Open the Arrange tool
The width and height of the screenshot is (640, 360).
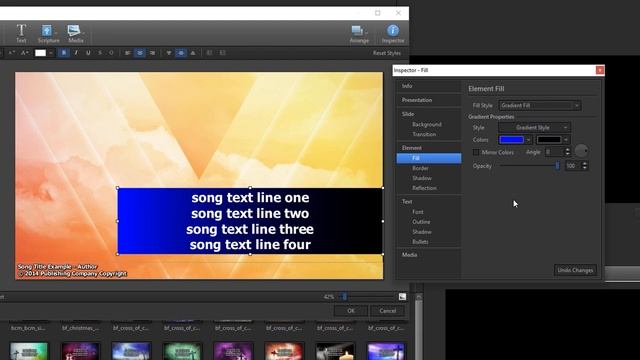tap(358, 33)
